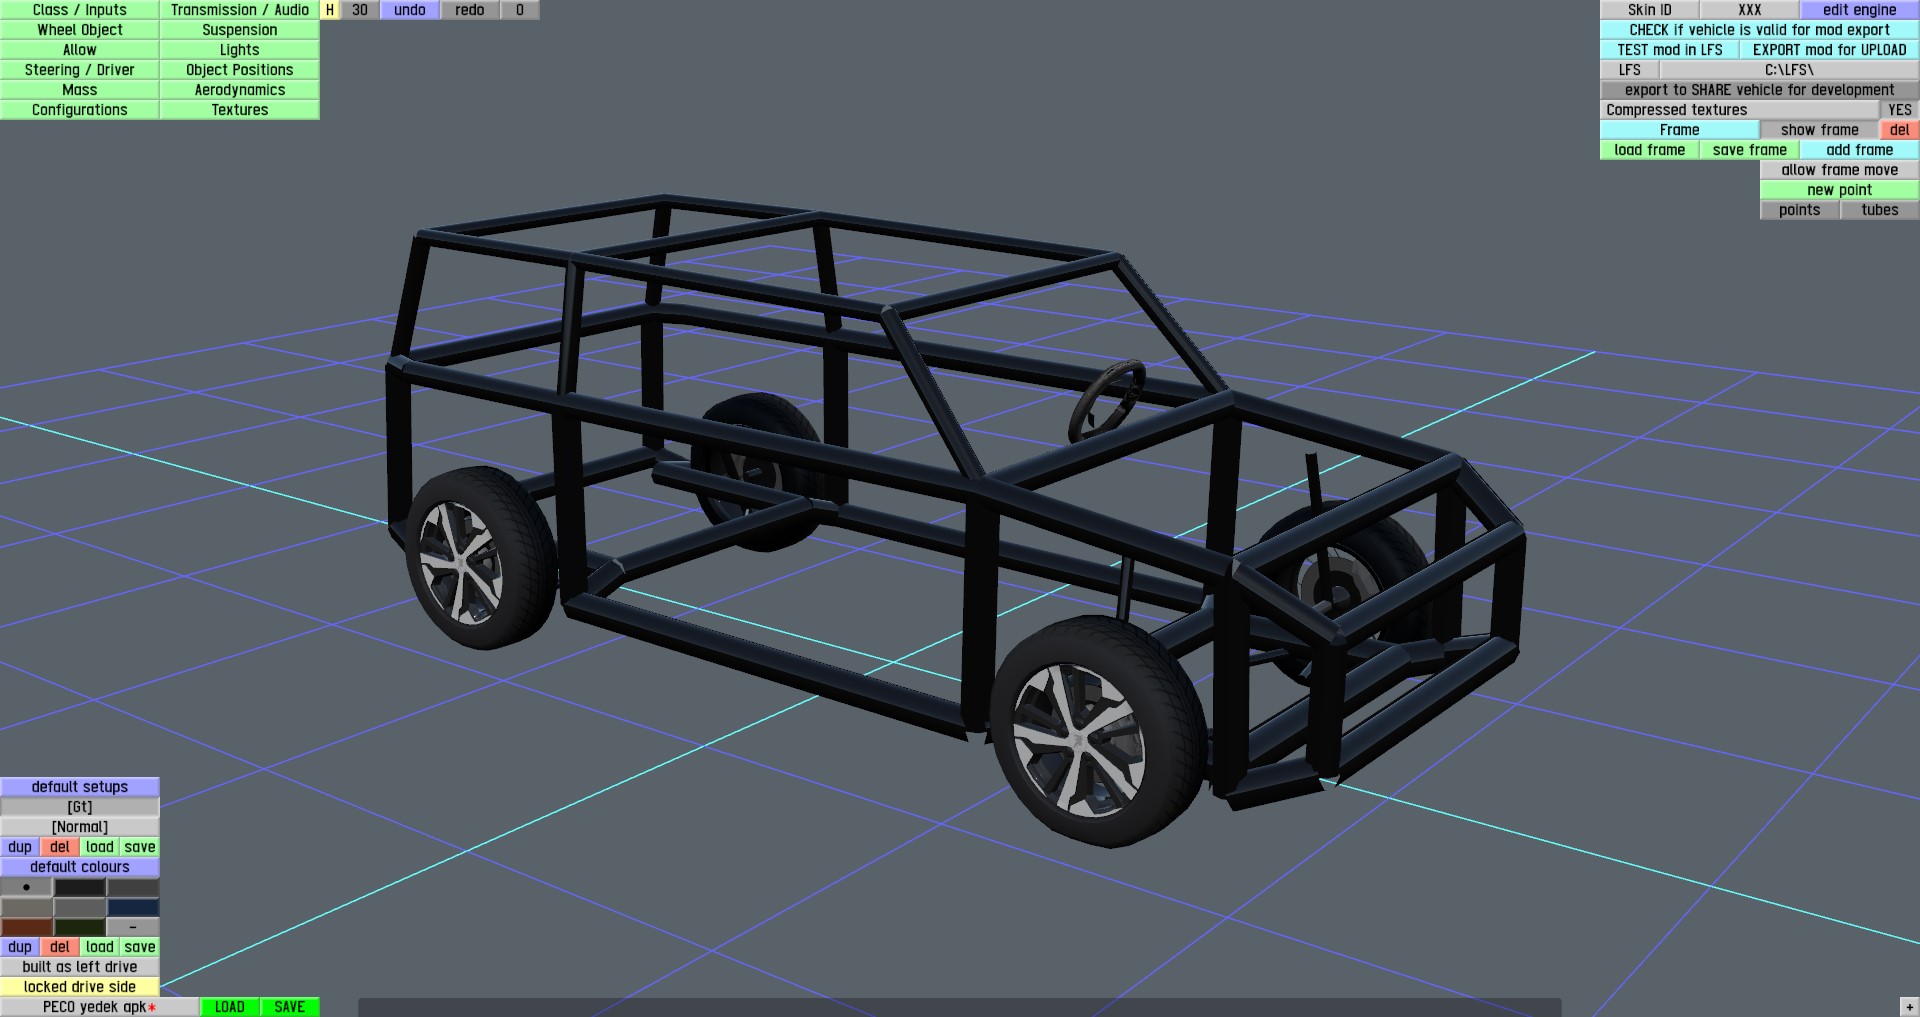Image resolution: width=1920 pixels, height=1017 pixels.
Task: Open the Textures section
Action: pyautogui.click(x=240, y=110)
